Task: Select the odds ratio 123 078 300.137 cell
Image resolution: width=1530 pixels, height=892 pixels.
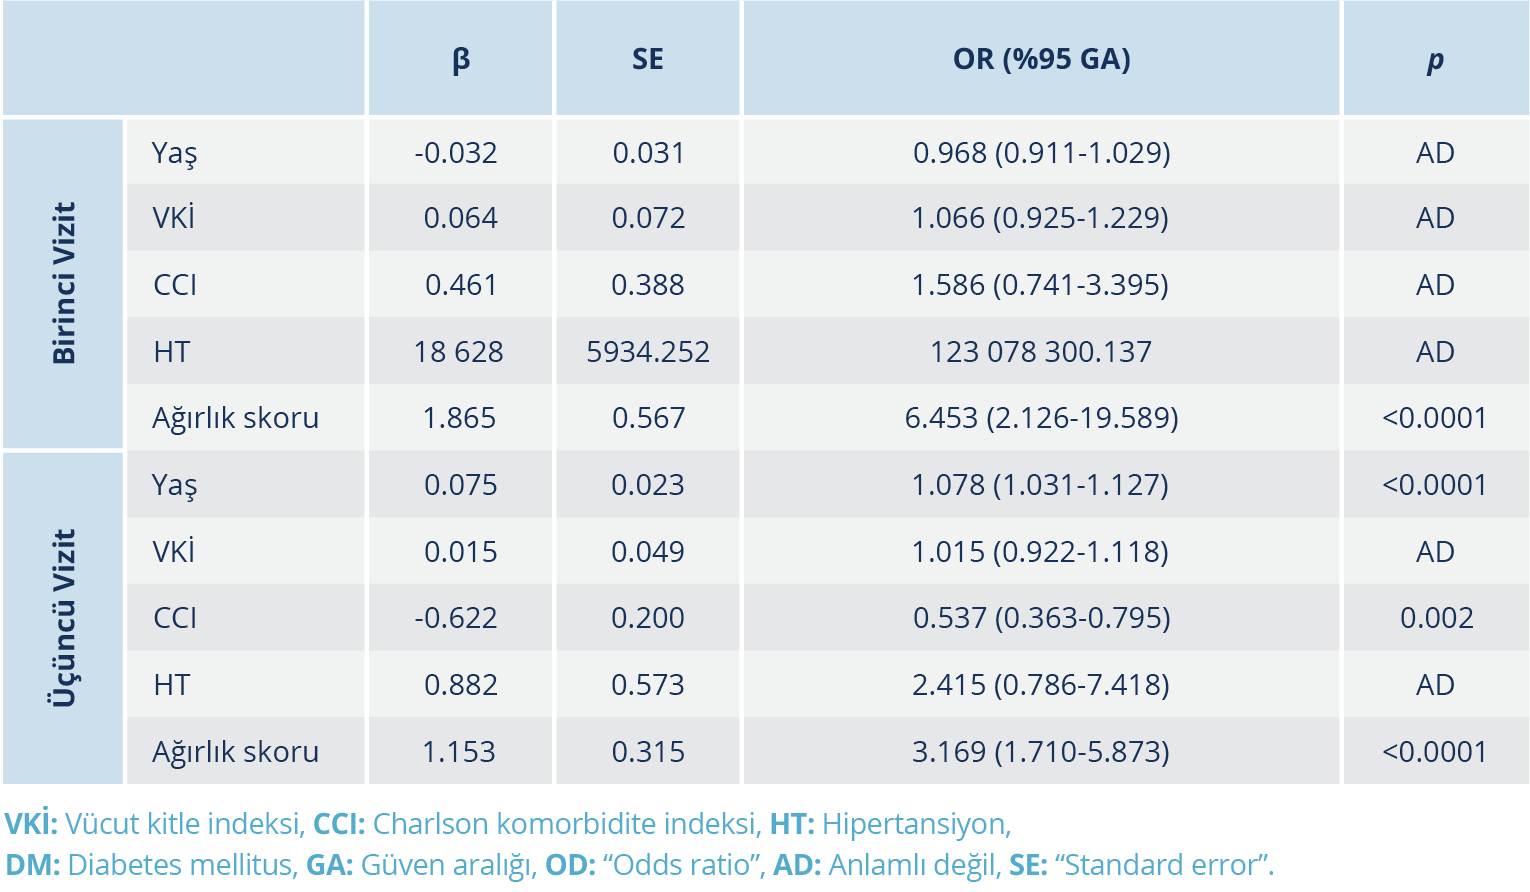Action: (x=1041, y=352)
